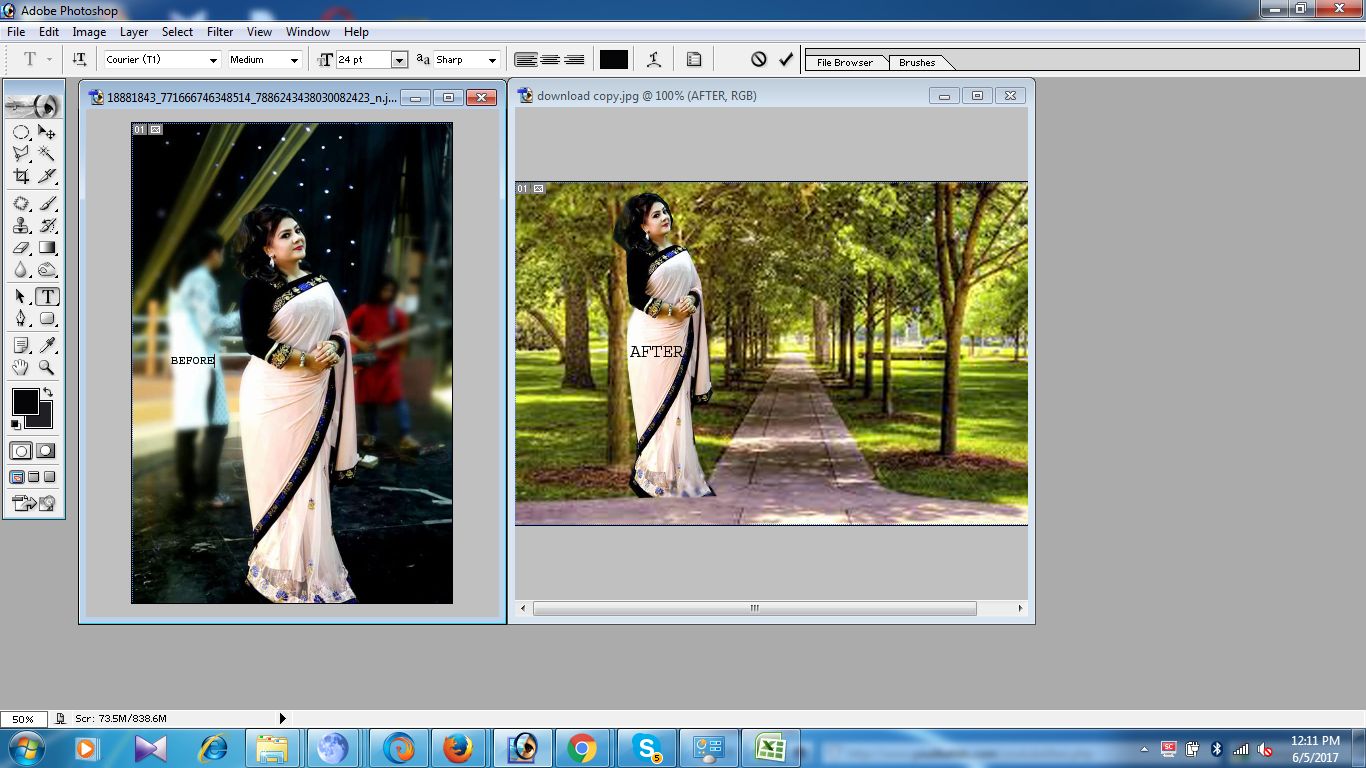Commit the text edit with the checkmark

point(784,59)
